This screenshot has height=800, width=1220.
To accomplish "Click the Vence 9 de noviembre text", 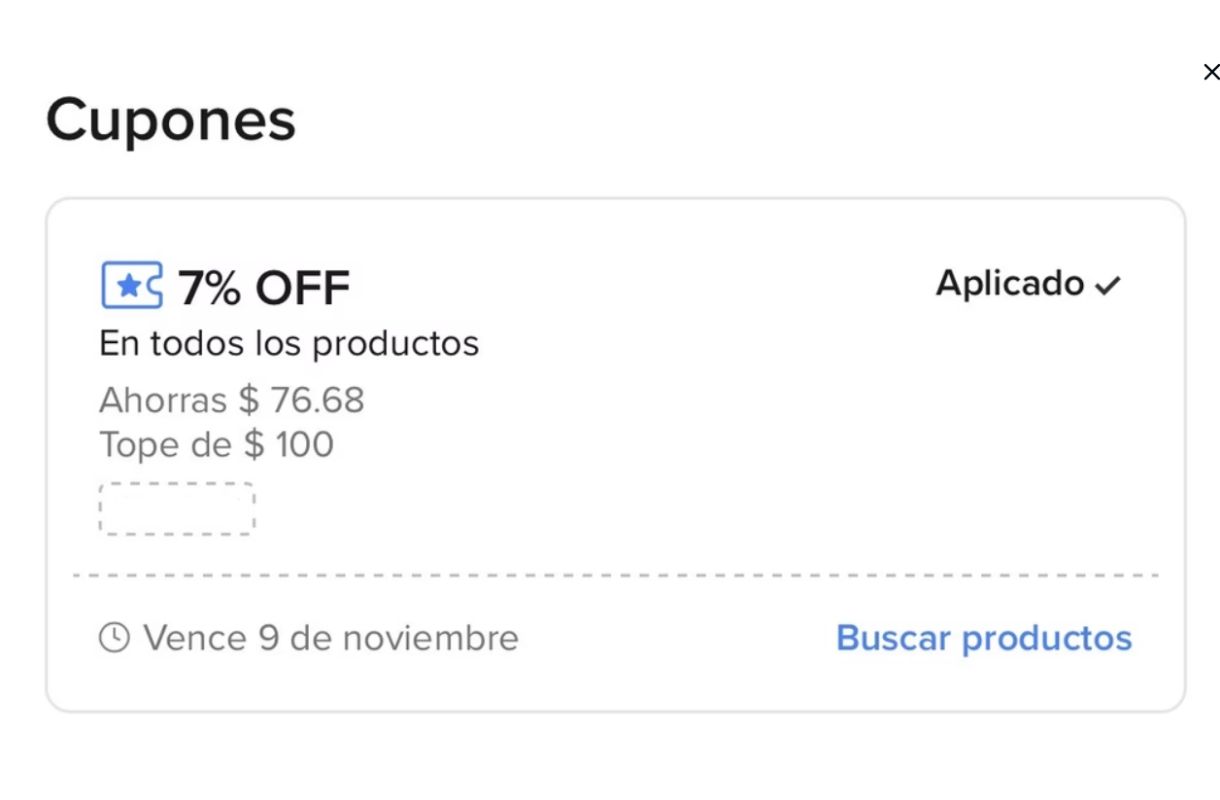I will (330, 637).
